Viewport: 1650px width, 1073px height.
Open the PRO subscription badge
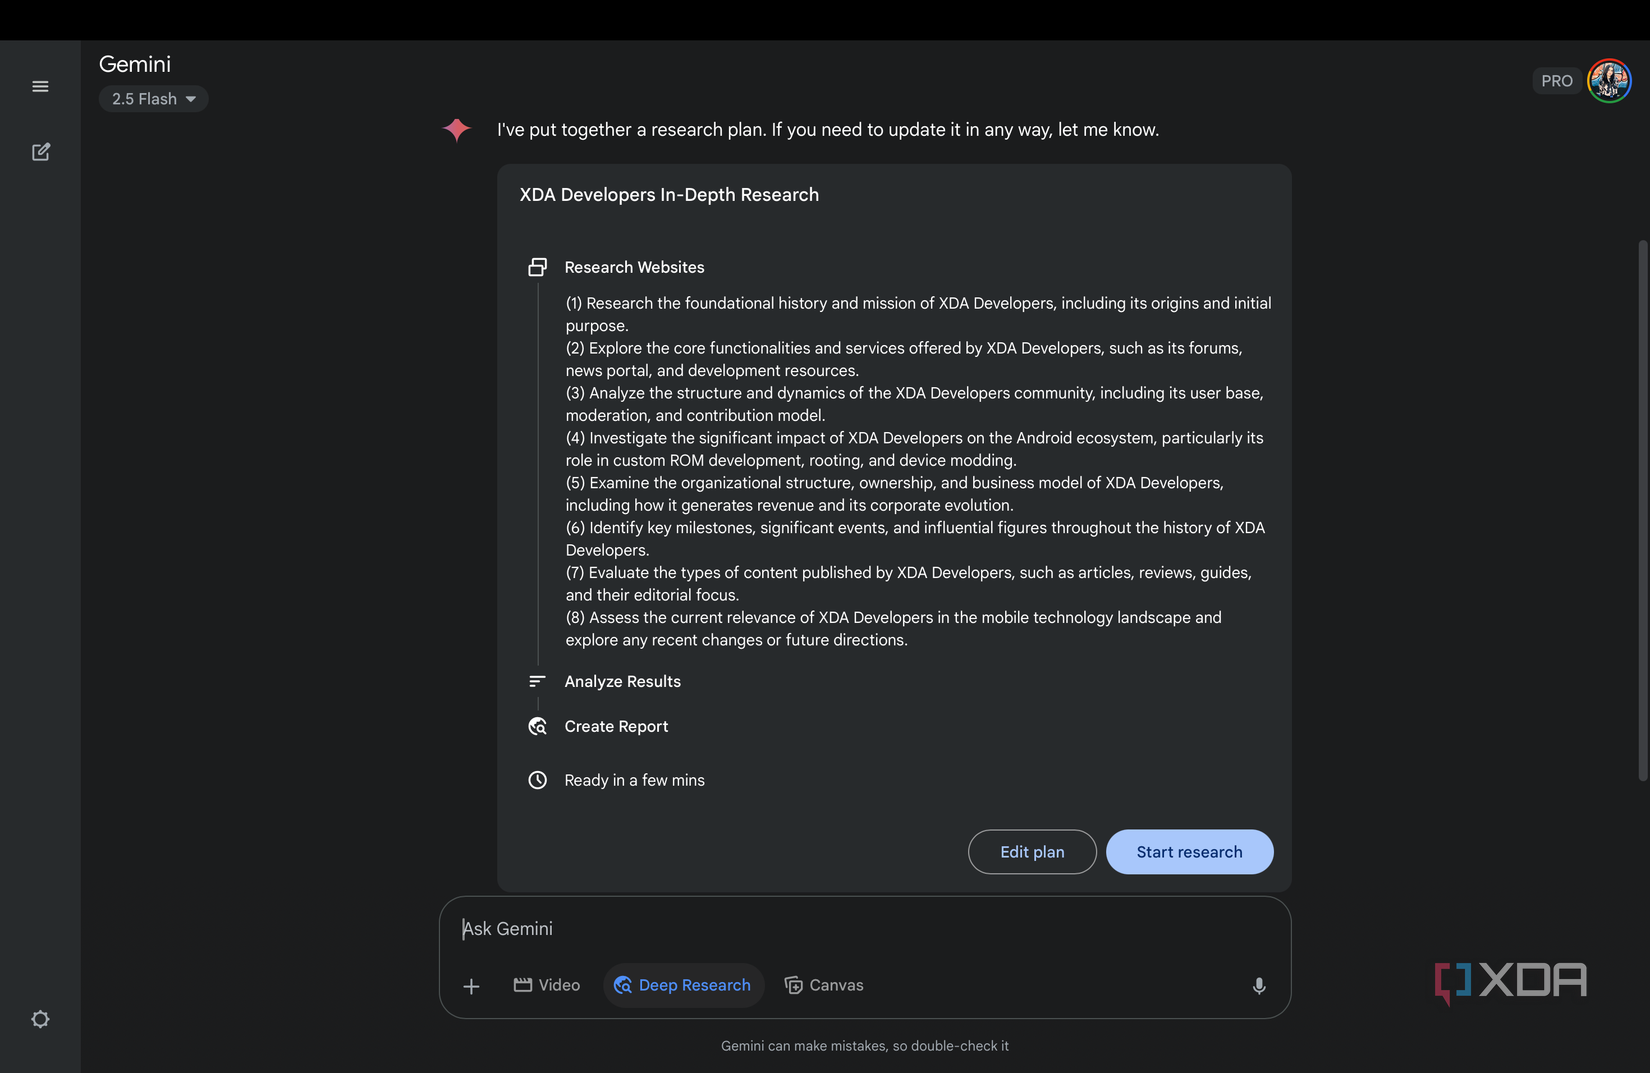pyautogui.click(x=1557, y=80)
